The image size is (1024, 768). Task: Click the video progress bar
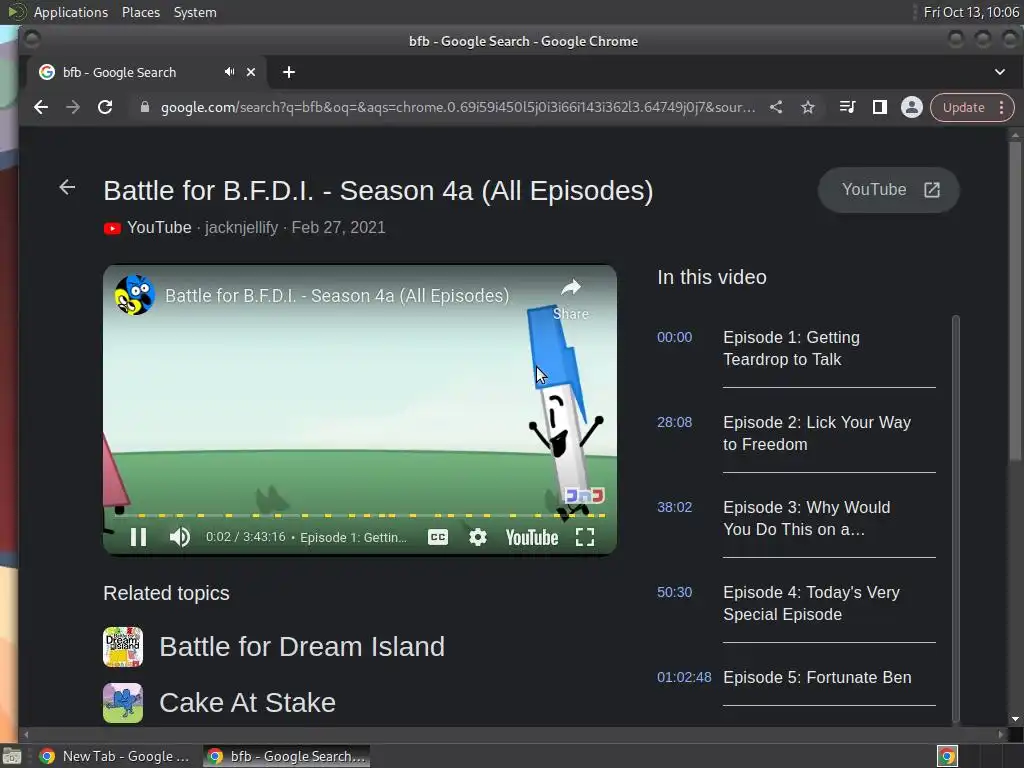click(x=360, y=515)
